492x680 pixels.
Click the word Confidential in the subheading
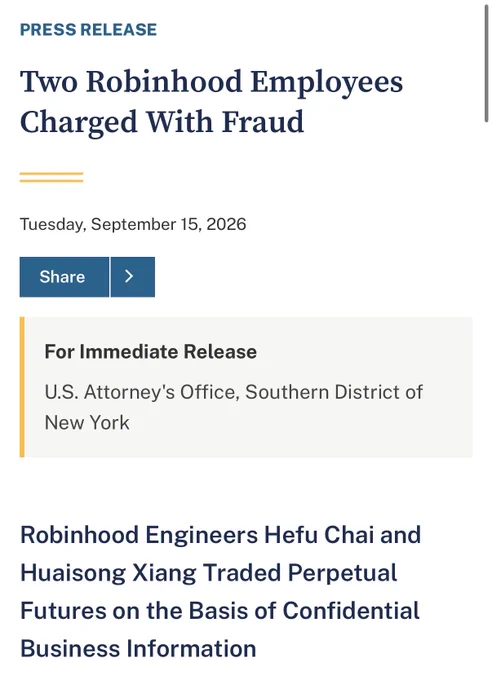click(351, 611)
